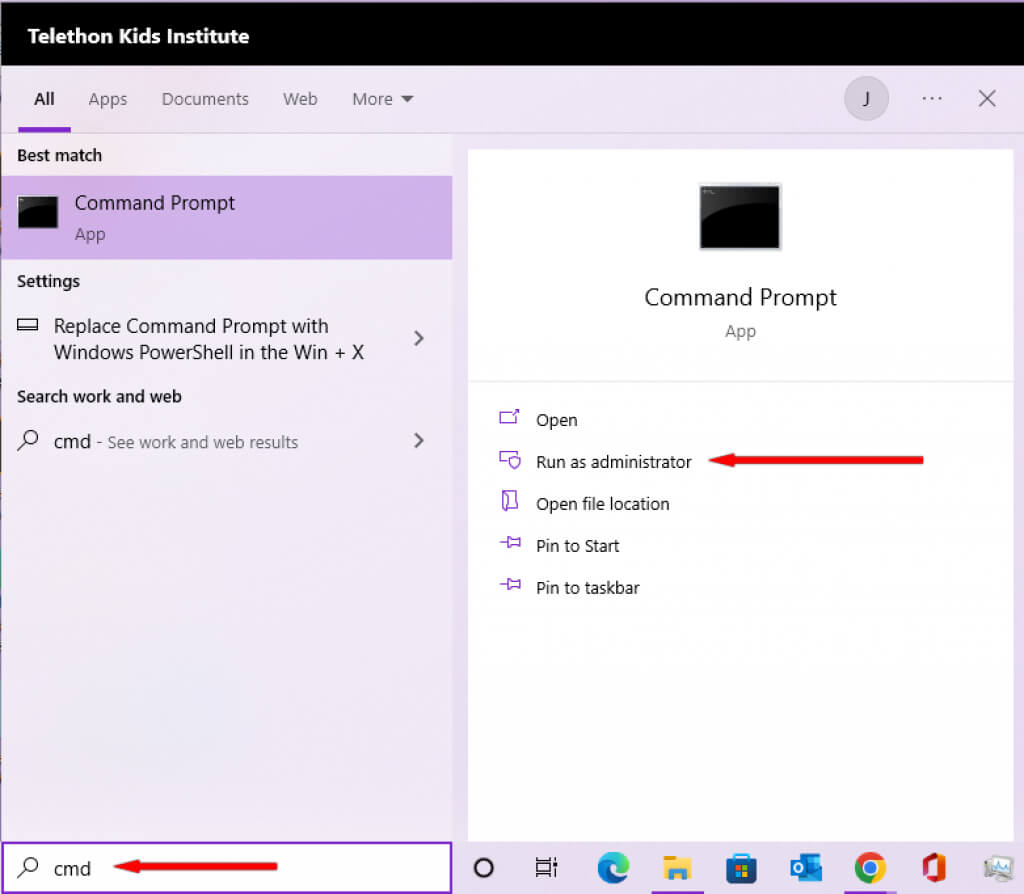Open Command Prompt from the right panel
This screenshot has height=894, width=1024.
tap(556, 420)
